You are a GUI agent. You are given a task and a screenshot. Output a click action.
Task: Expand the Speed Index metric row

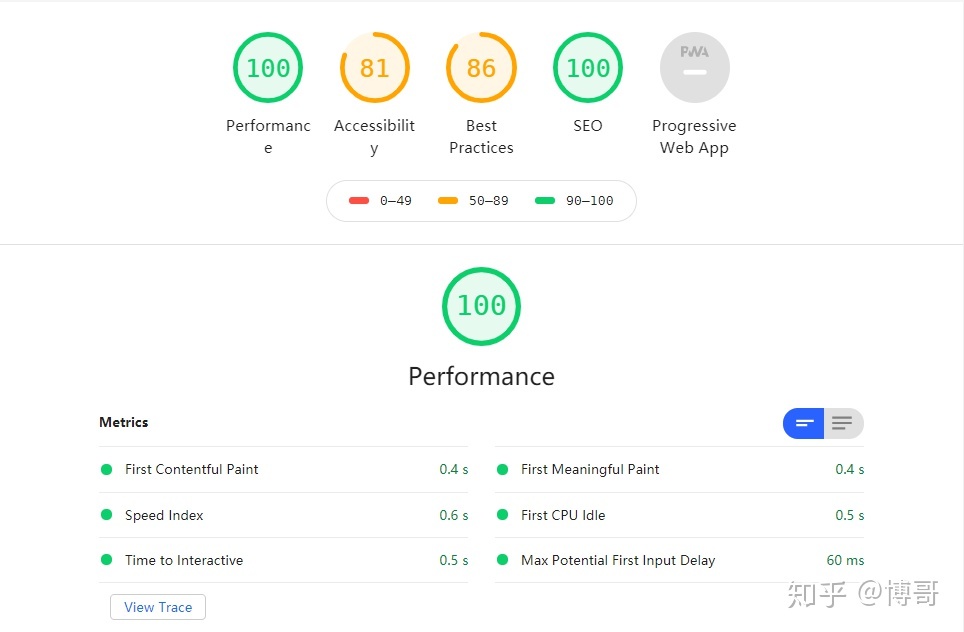pyautogui.click(x=283, y=515)
